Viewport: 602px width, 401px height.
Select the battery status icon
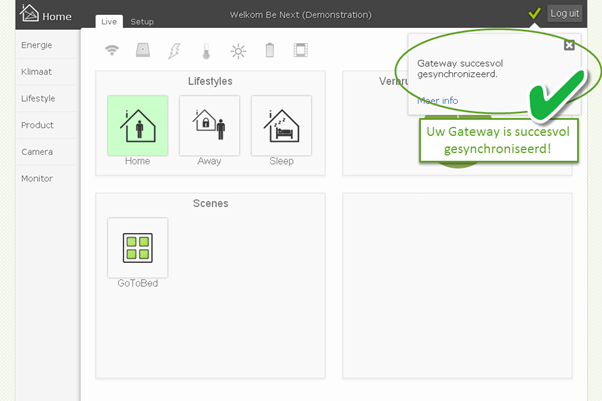tap(270, 50)
